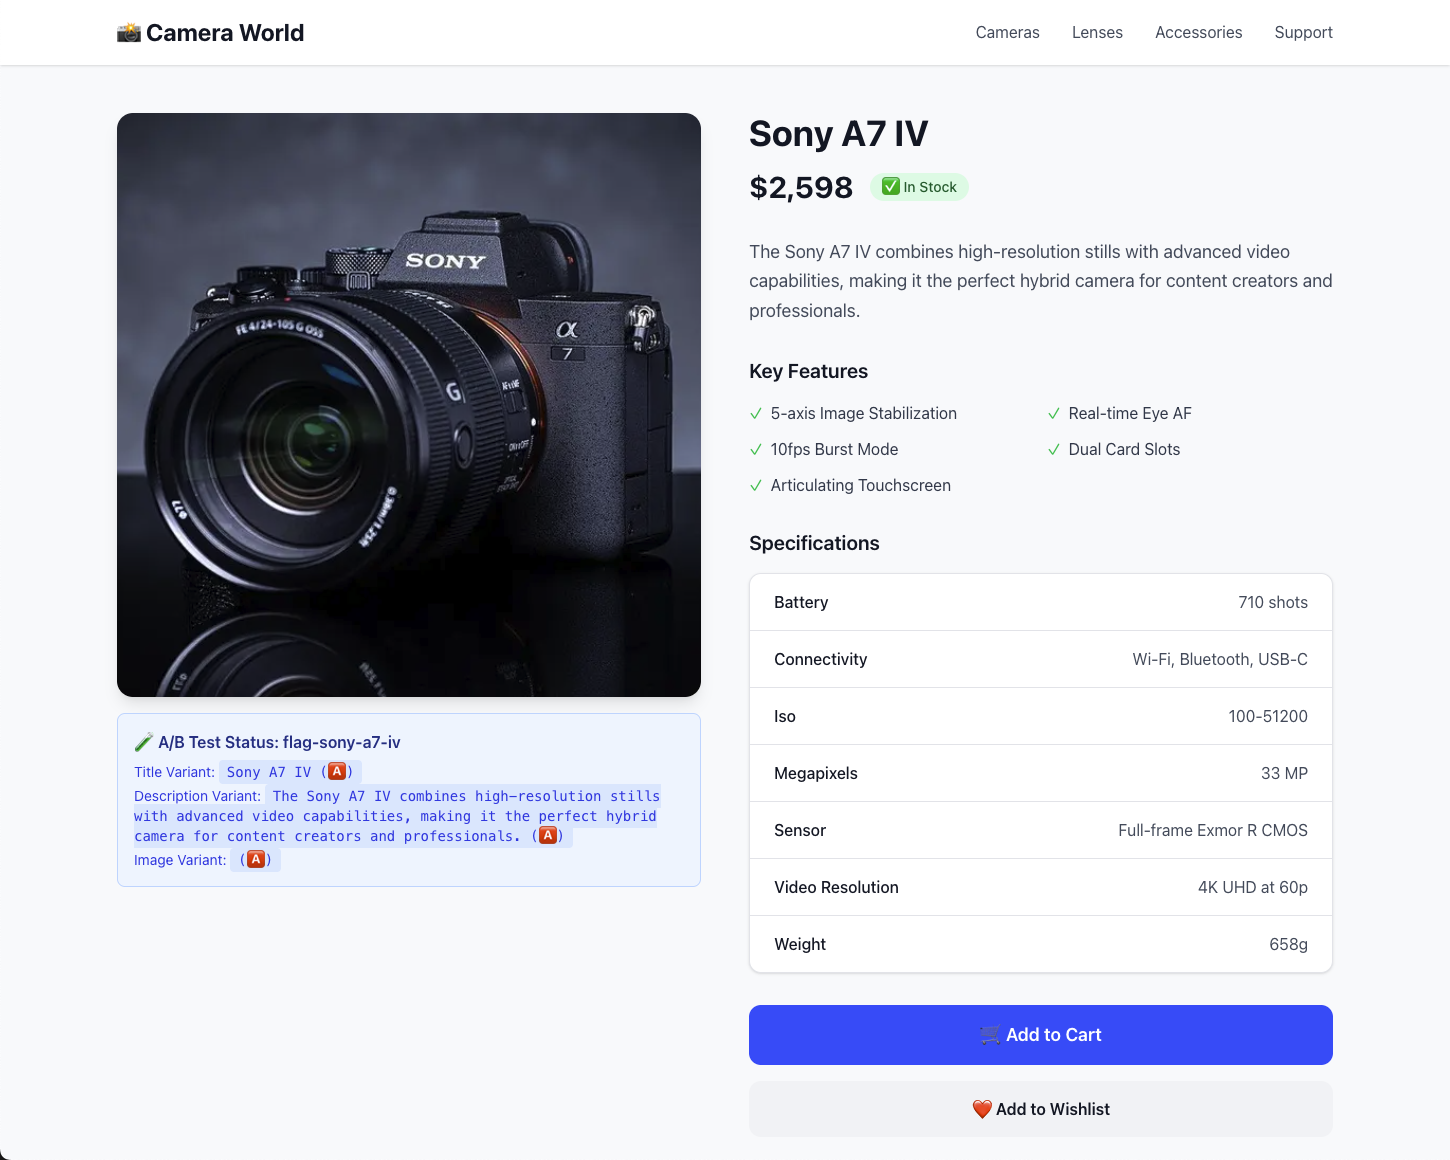Open the Lenses navigation link
Viewport: 1450px width, 1160px height.
(1097, 33)
